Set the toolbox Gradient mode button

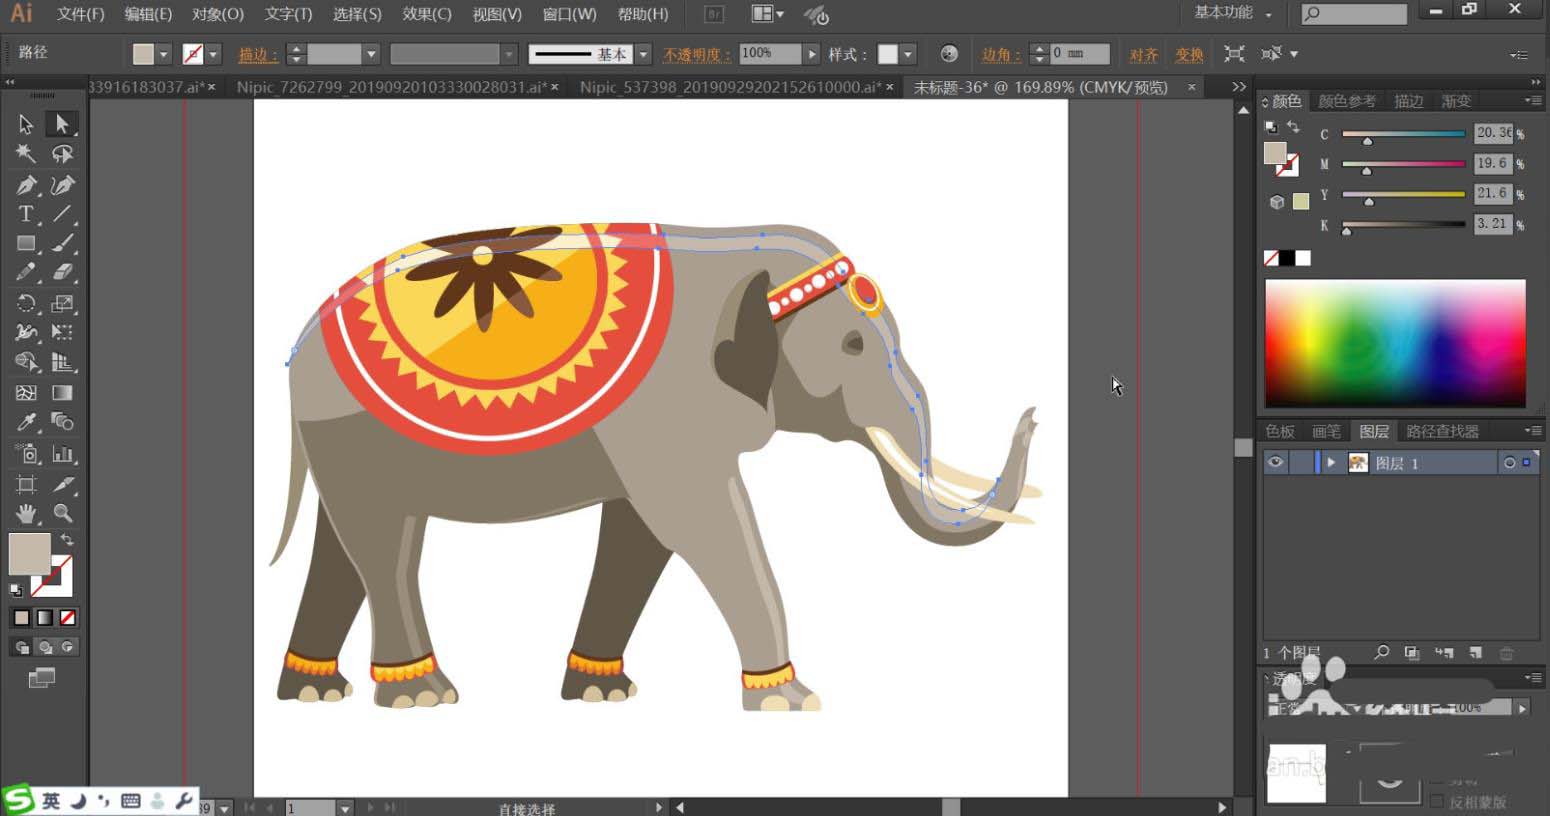pyautogui.click(x=44, y=618)
